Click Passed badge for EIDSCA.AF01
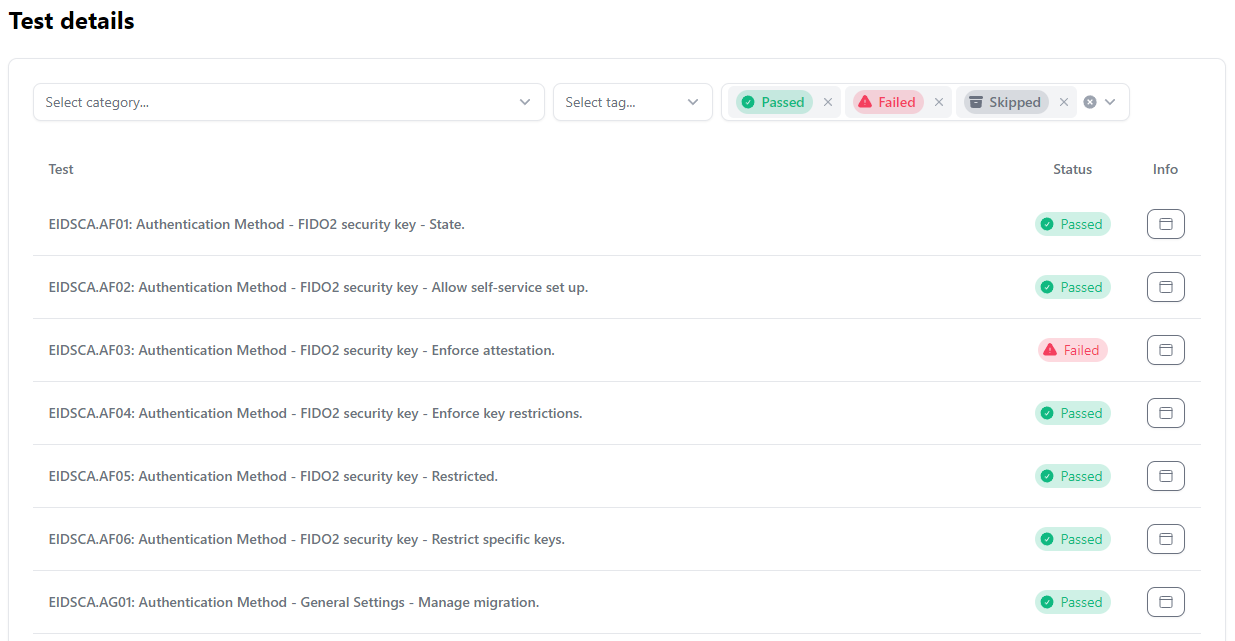Viewport: 1235px width, 641px height. 1072,224
